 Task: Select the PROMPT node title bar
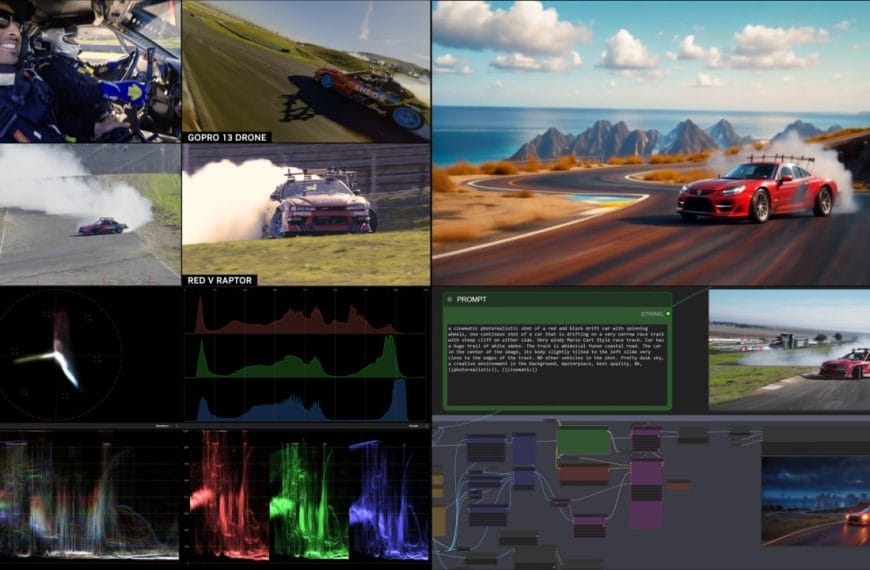557,300
